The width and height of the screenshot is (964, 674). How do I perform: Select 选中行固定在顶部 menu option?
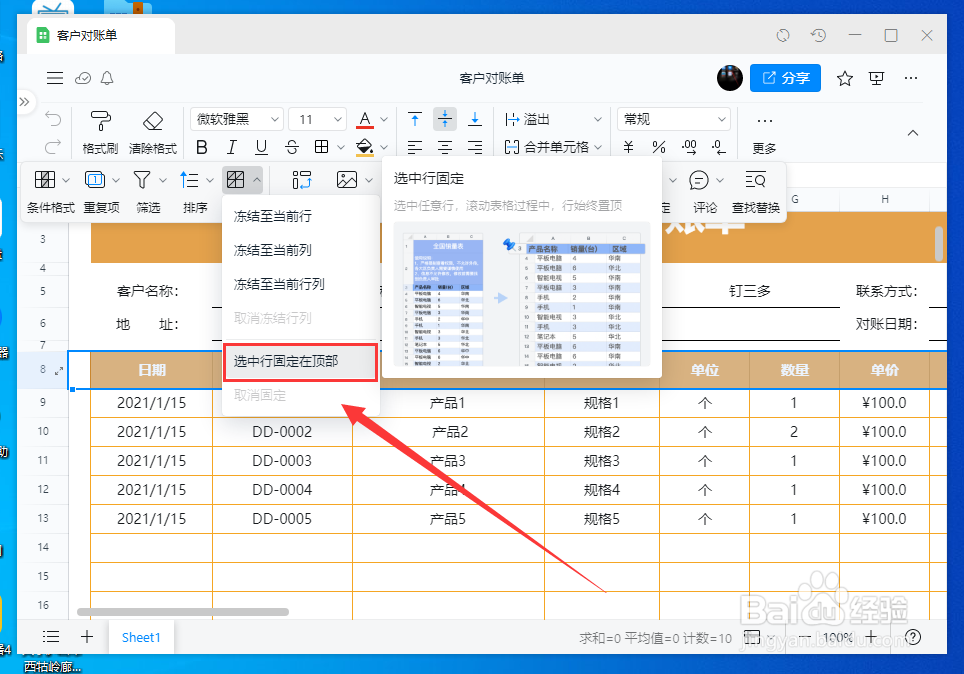point(301,362)
